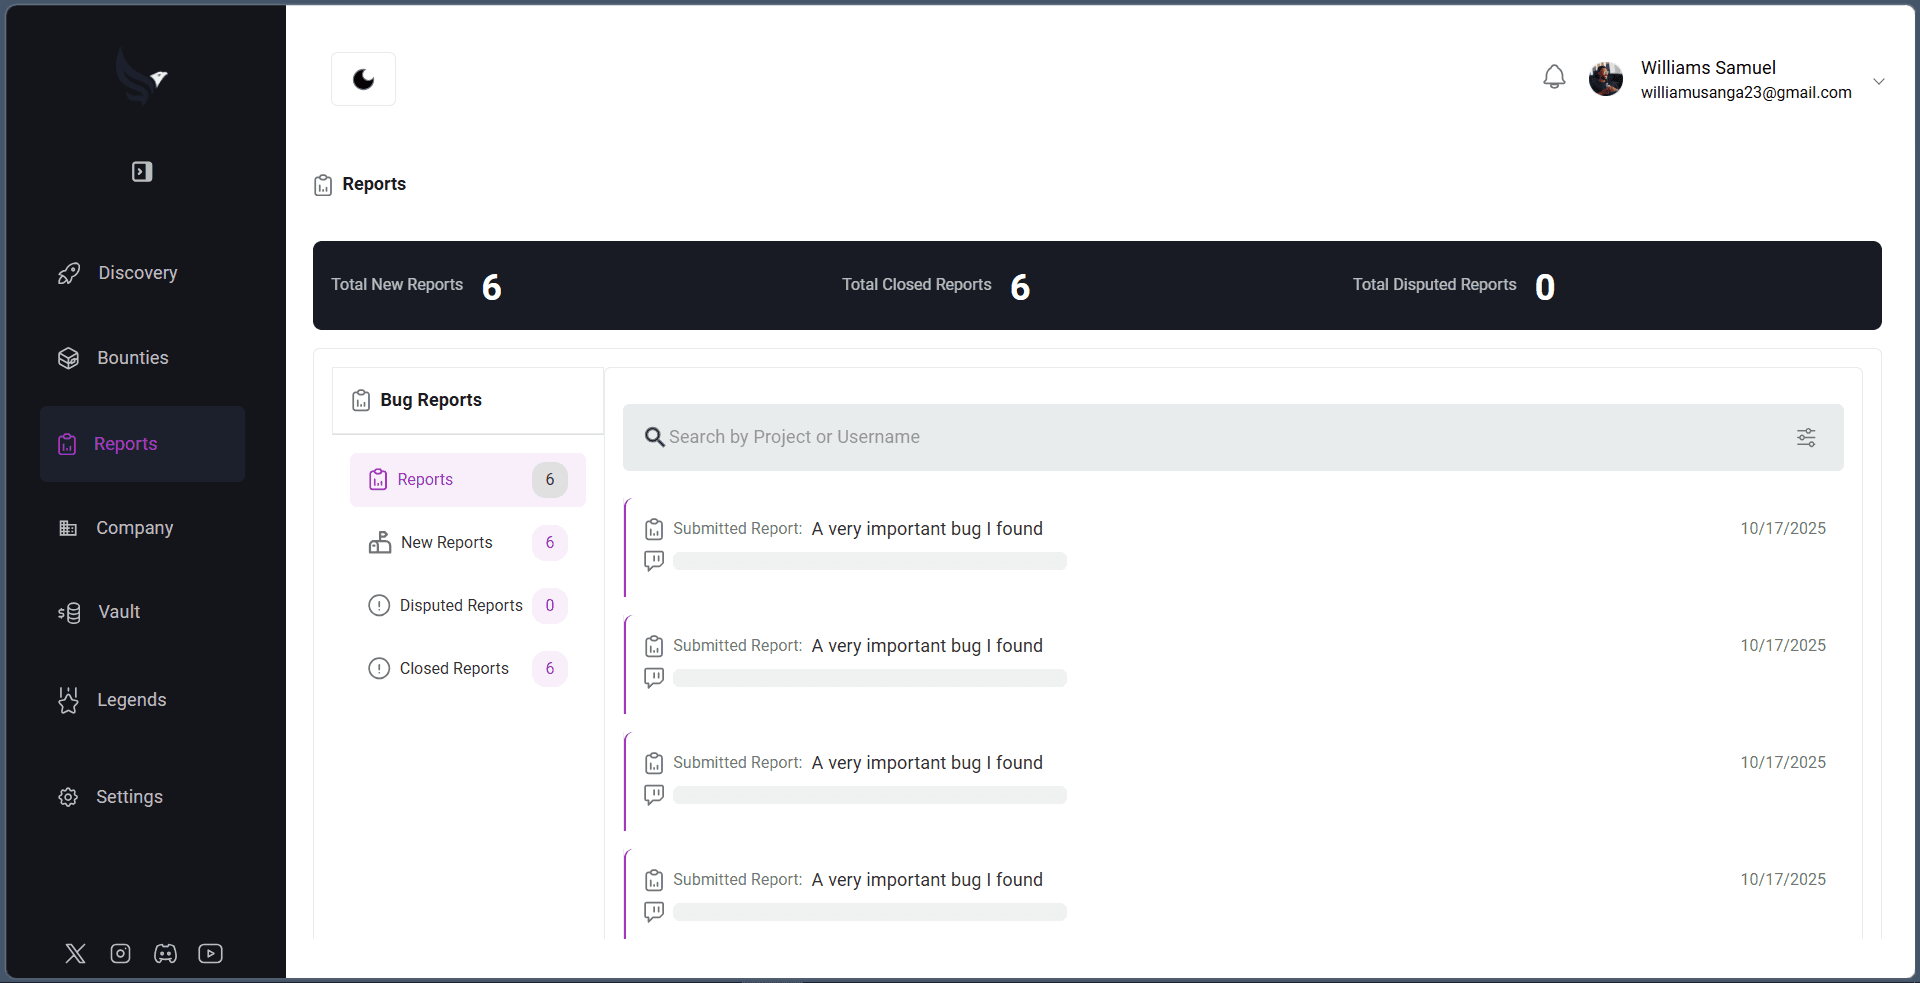Click the search magnifier icon
Screen dimensions: 1920x983
point(655,437)
